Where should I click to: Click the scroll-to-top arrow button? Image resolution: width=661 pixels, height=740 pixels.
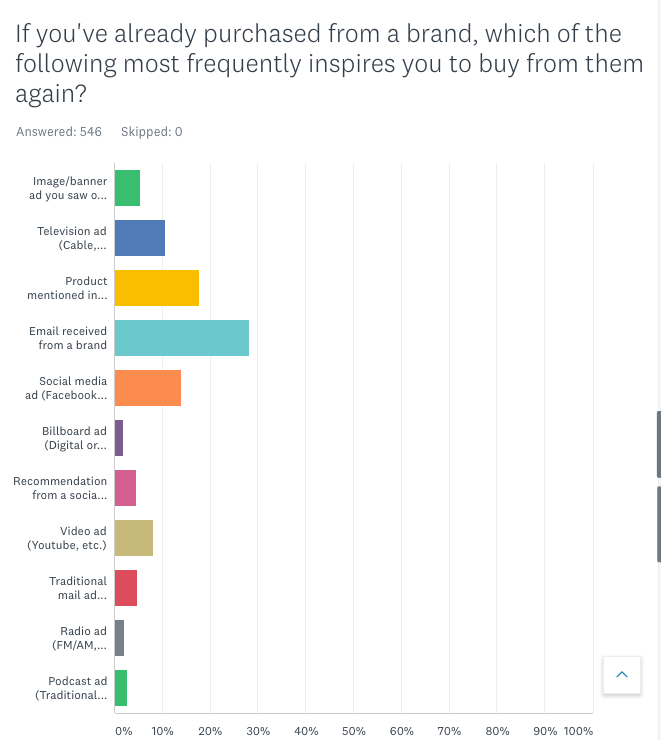coord(621,676)
